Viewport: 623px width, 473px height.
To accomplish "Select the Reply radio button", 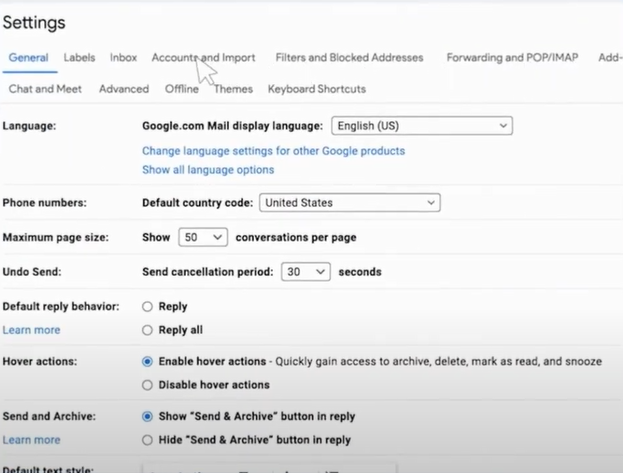I will tap(147, 307).
